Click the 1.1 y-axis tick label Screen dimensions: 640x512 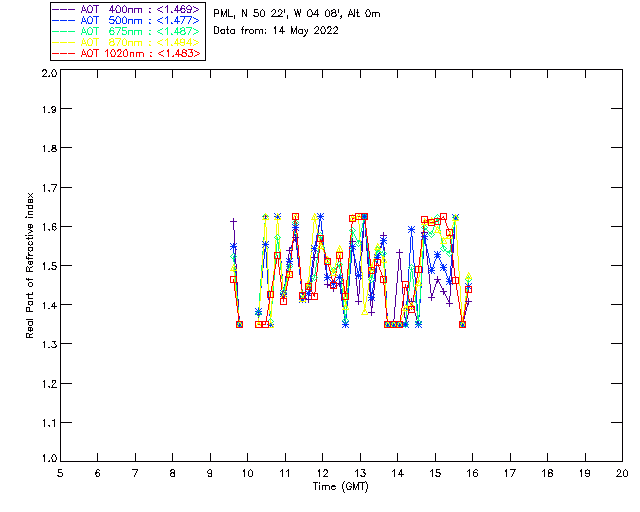(x=49, y=423)
